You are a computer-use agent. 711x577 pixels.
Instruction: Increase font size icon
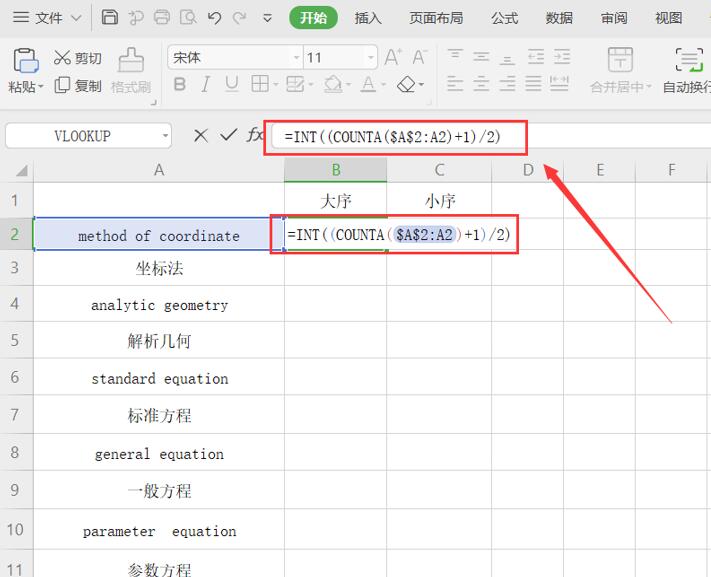click(x=393, y=57)
